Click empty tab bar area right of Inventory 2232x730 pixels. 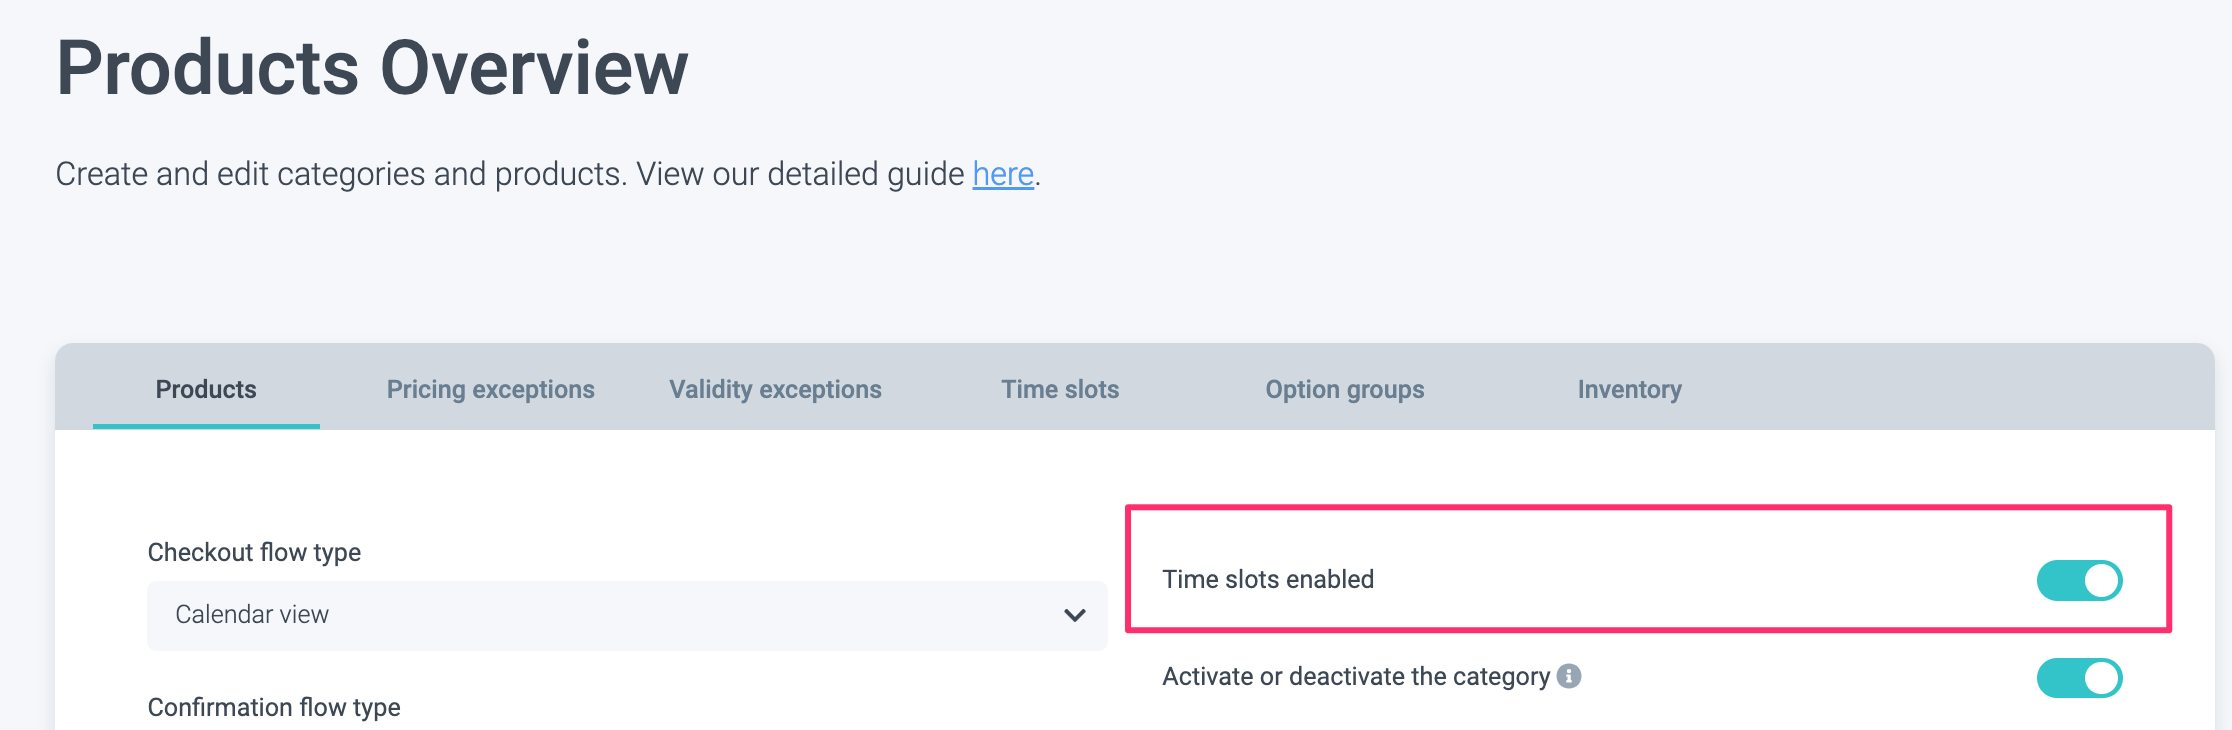[x=1950, y=389]
